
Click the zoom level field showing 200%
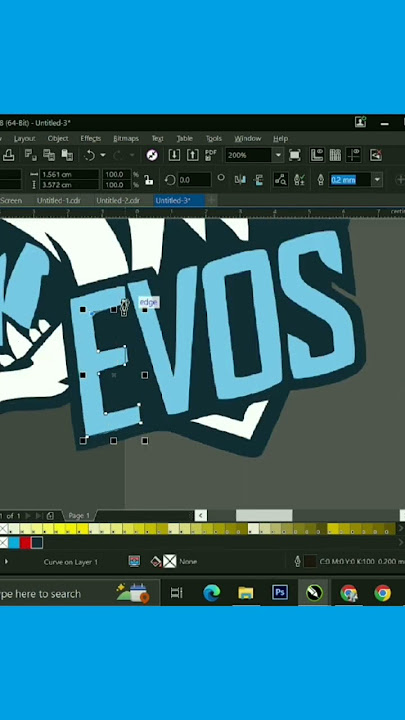[x=248, y=155]
